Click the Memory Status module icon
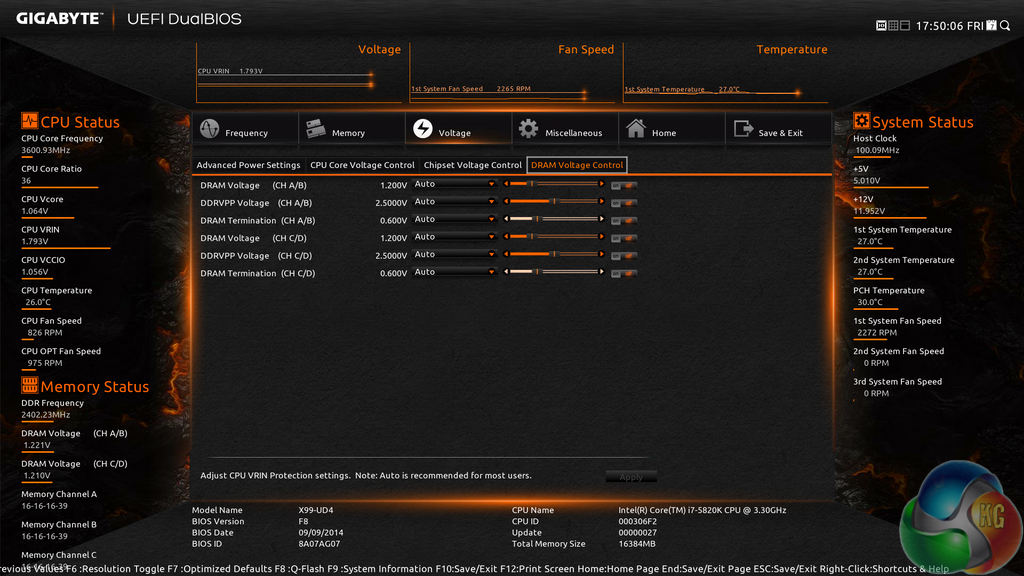This screenshot has width=1024, height=576. click(x=29, y=385)
